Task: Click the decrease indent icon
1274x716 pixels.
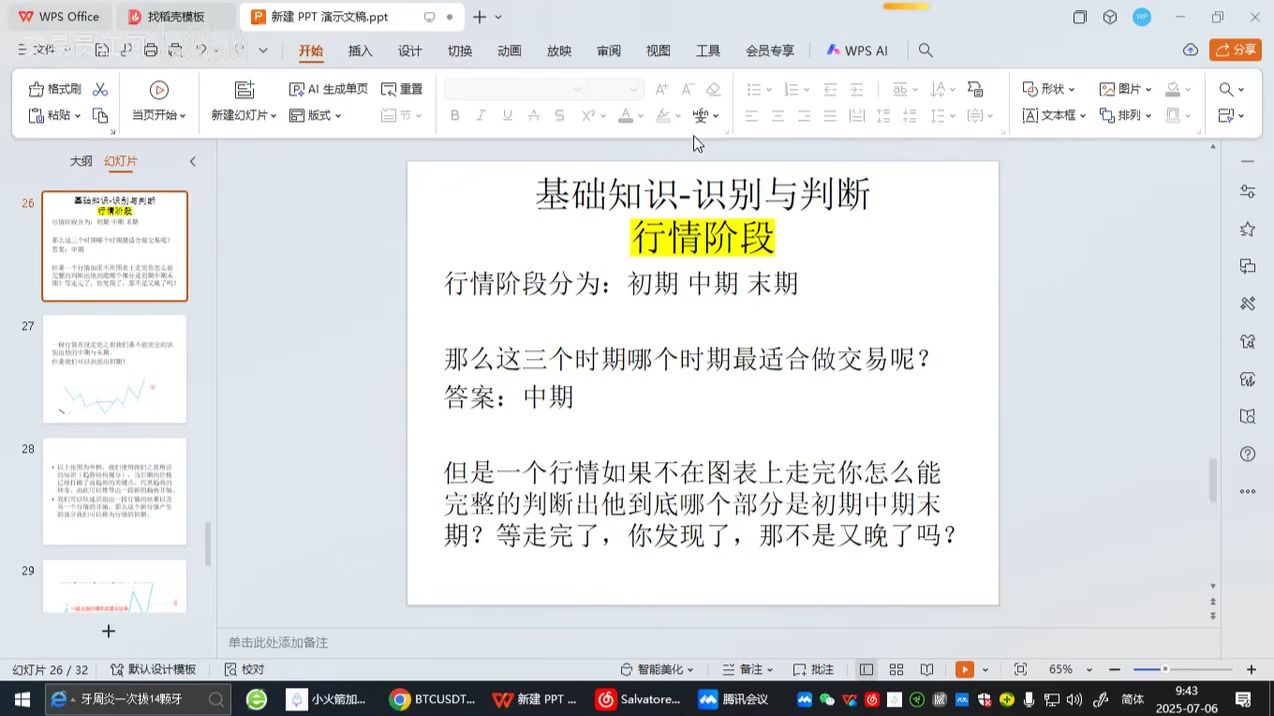Action: 830,89
